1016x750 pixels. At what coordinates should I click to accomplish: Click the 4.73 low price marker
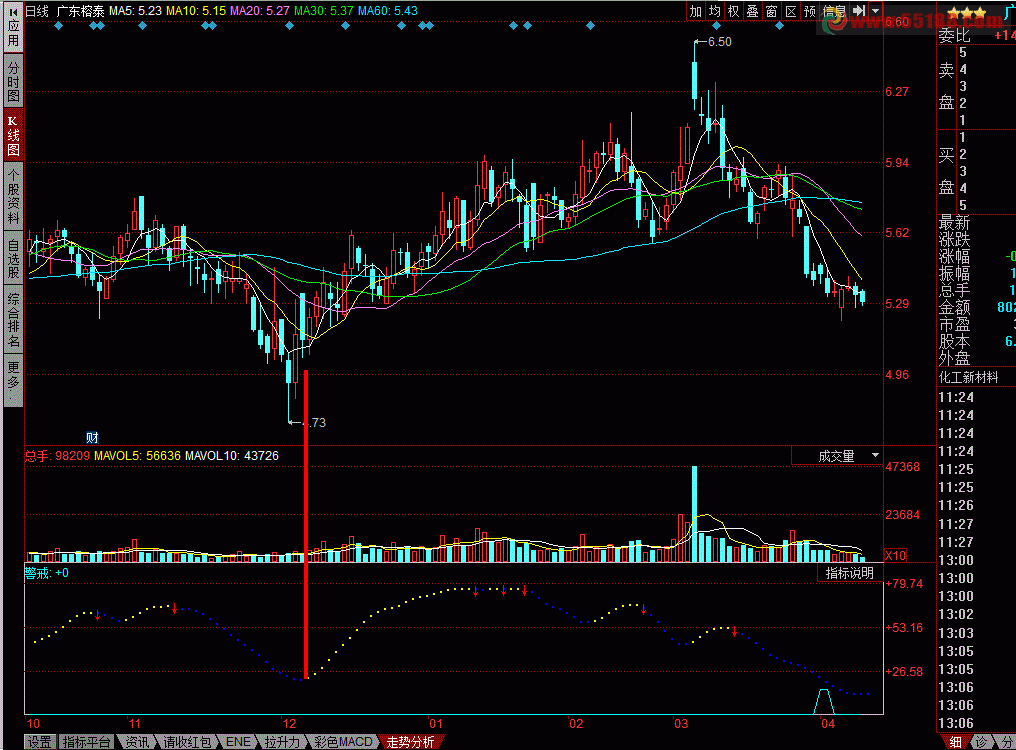click(x=314, y=423)
